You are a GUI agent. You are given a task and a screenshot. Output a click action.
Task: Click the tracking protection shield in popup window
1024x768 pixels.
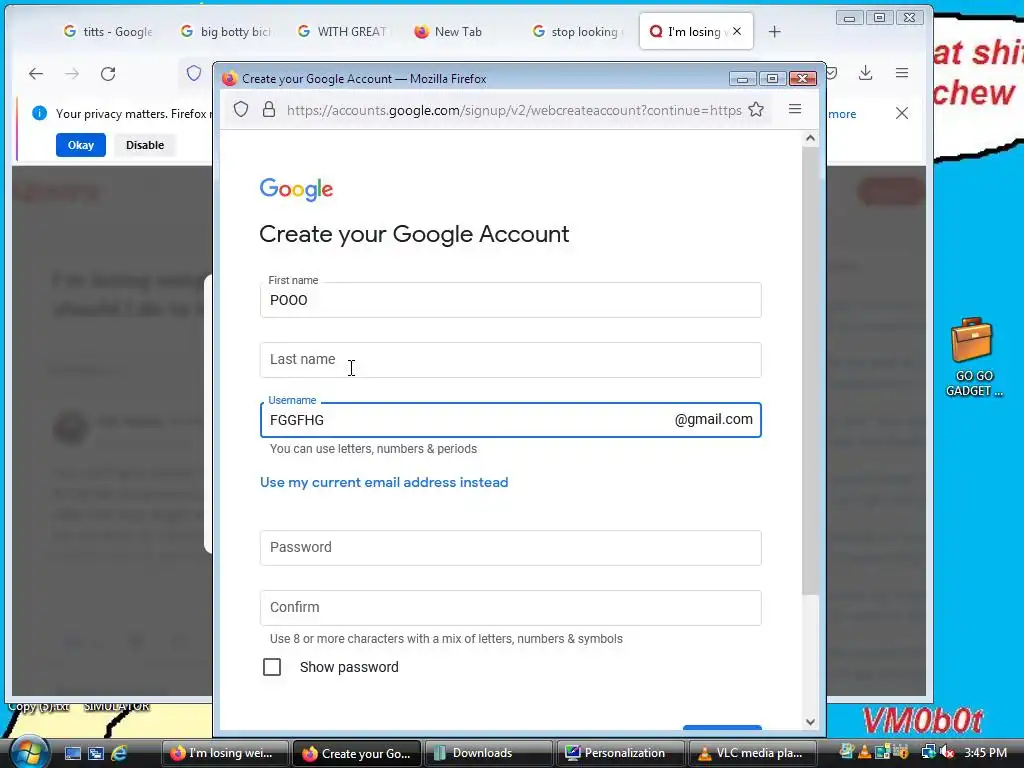(241, 109)
